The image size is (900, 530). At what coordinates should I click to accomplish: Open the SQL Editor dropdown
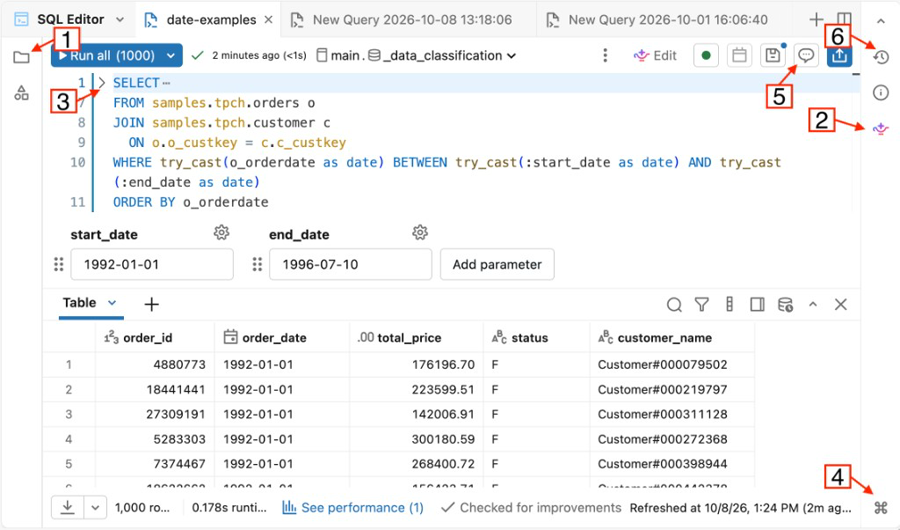tap(120, 20)
